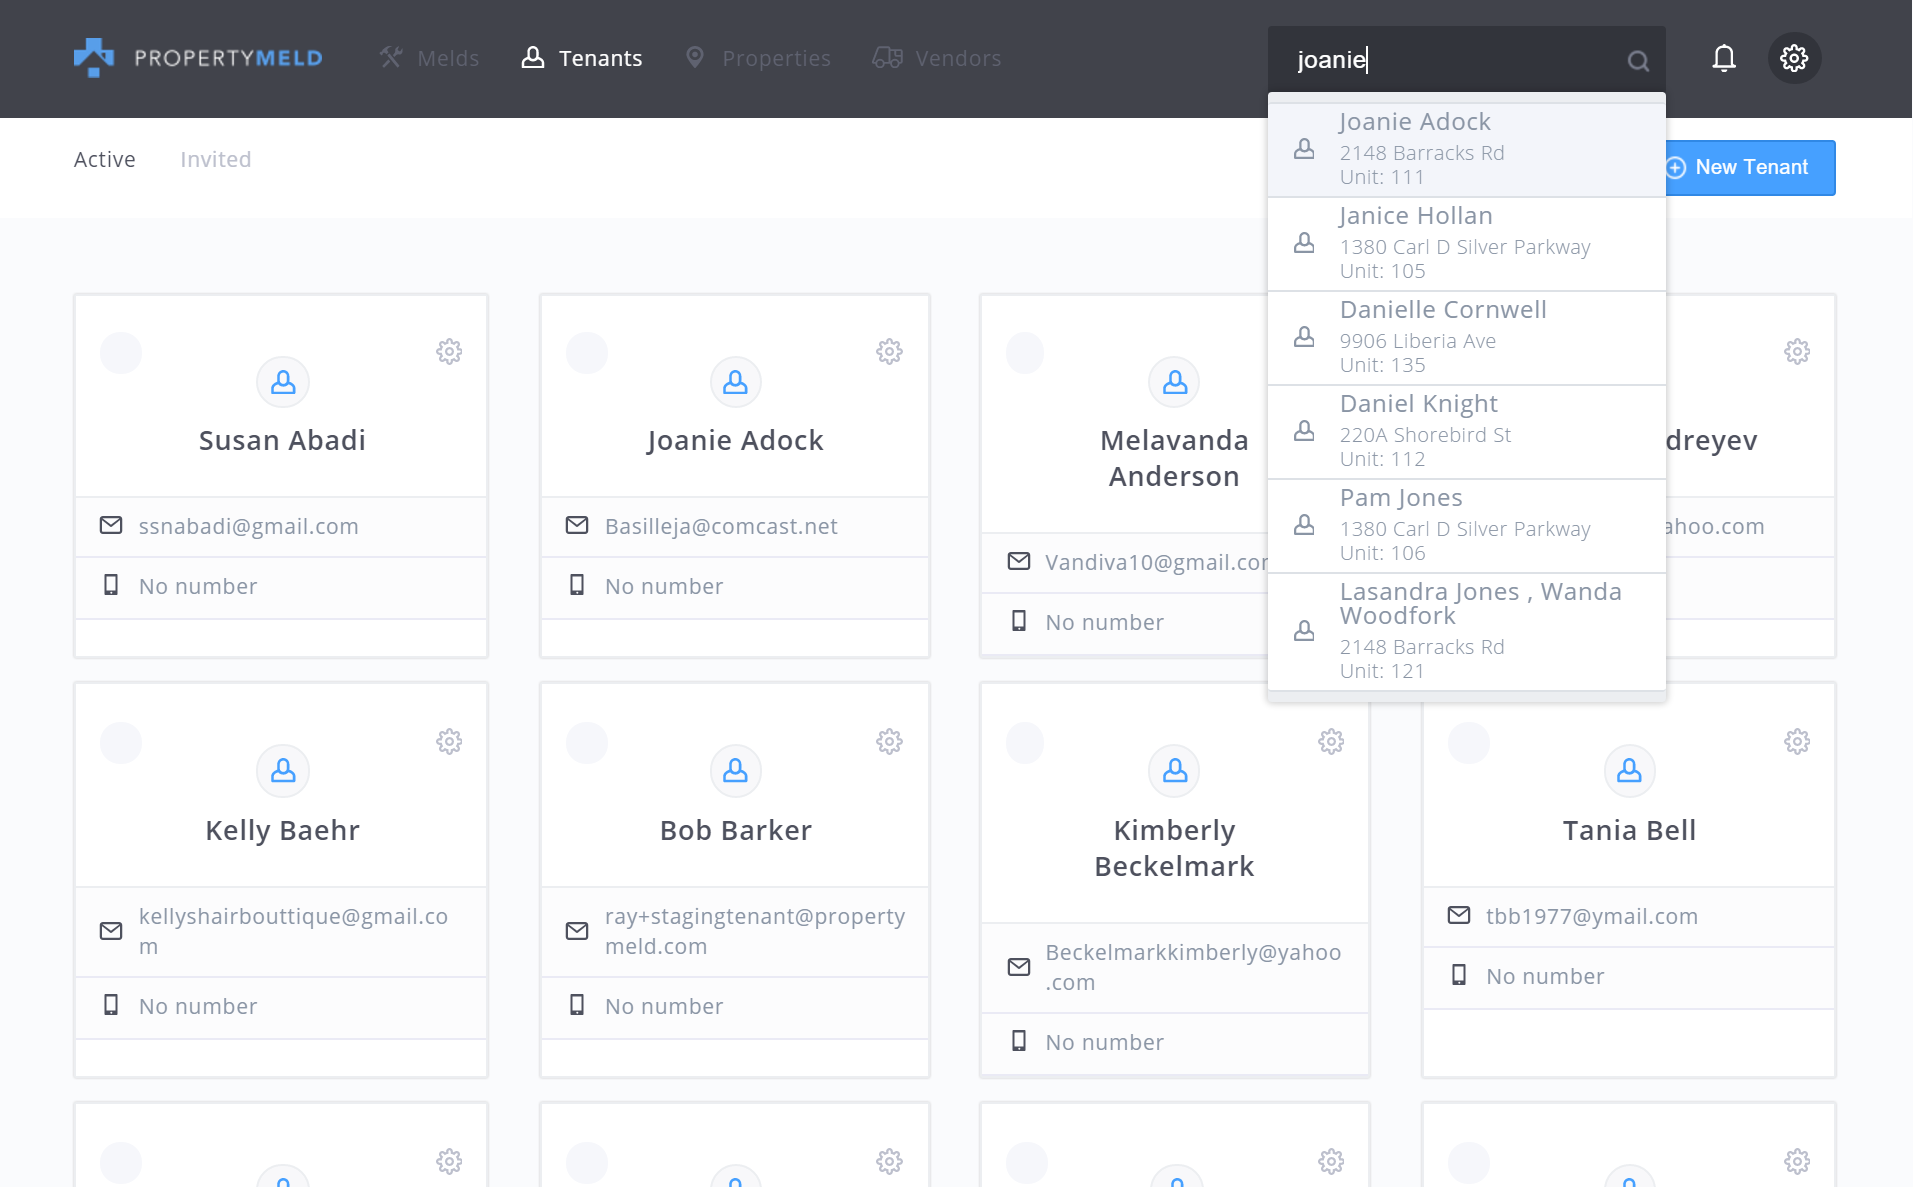
Task: Click the New Tenant button
Action: [x=1750, y=168]
